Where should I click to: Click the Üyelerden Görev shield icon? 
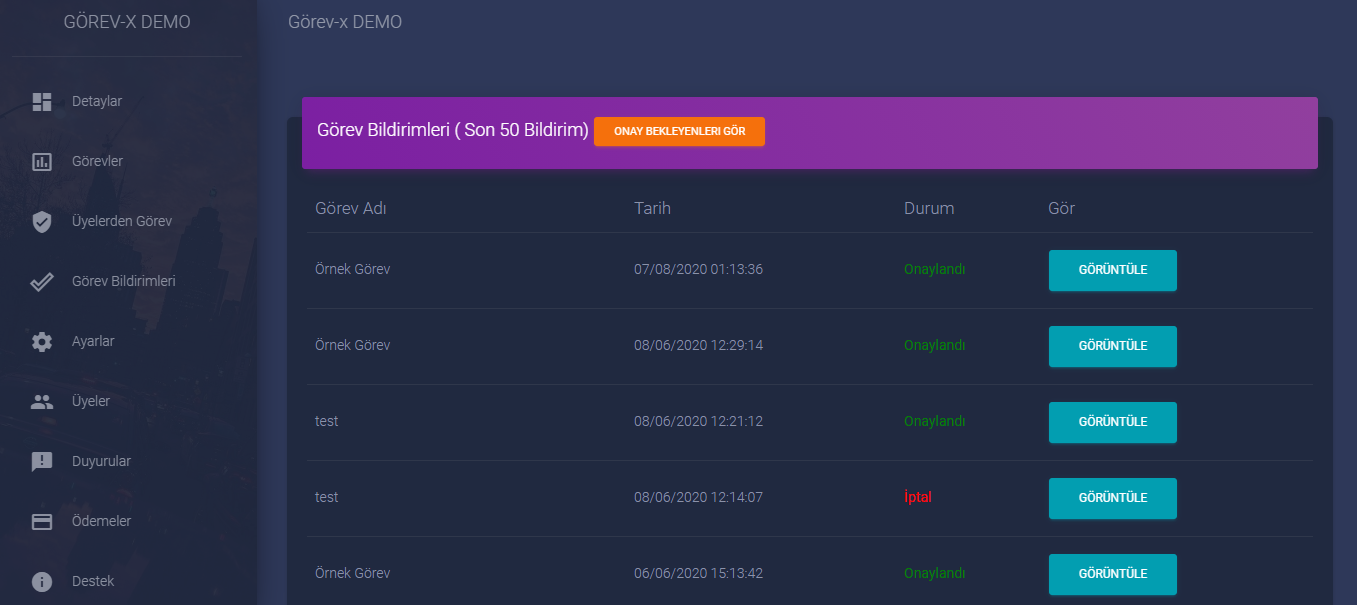tap(42, 222)
